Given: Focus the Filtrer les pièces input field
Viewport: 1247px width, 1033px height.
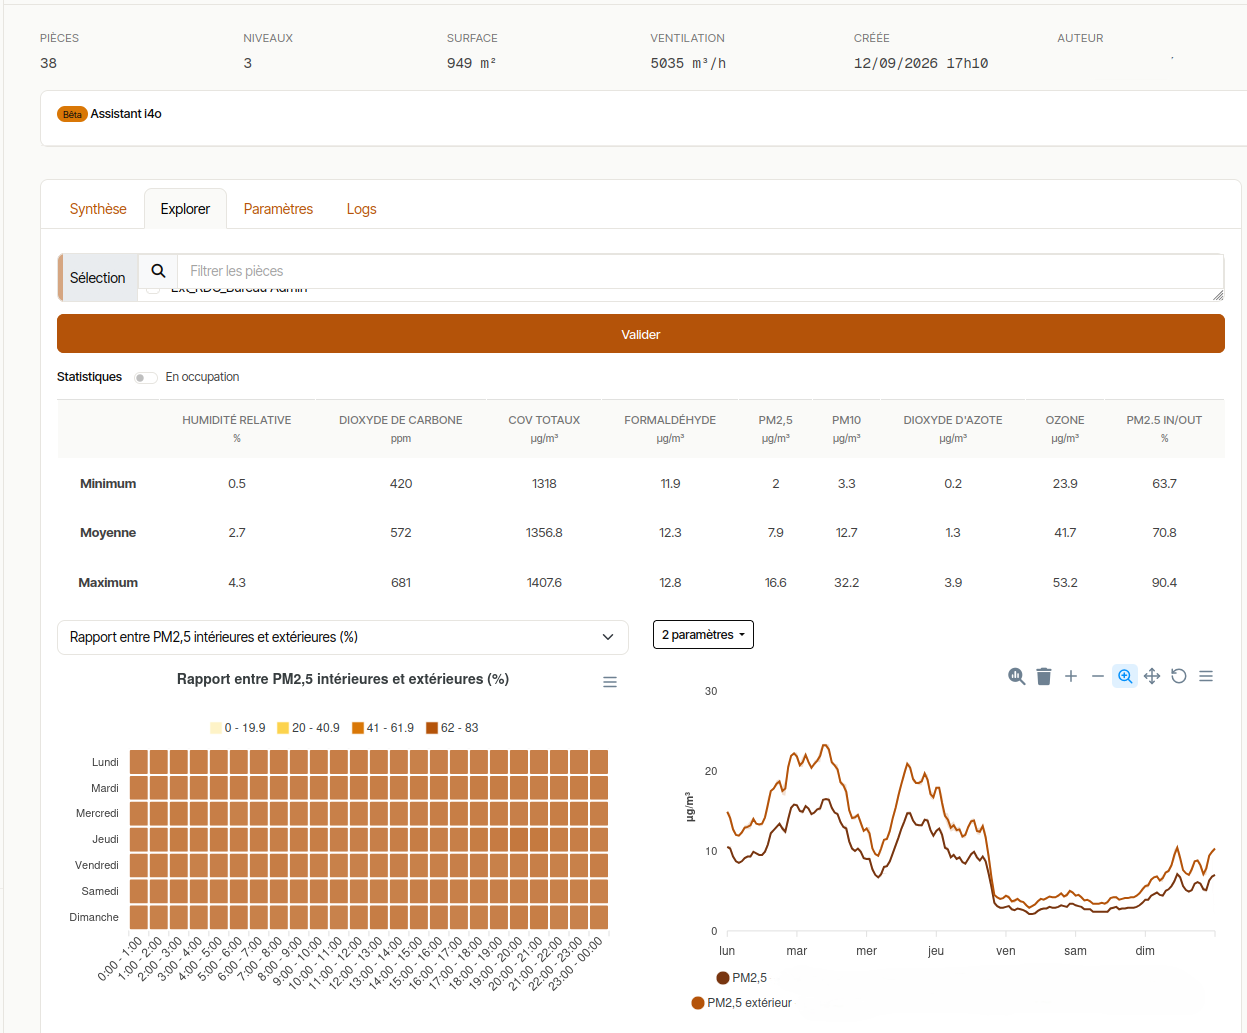Looking at the screenshot, I should click(700, 271).
